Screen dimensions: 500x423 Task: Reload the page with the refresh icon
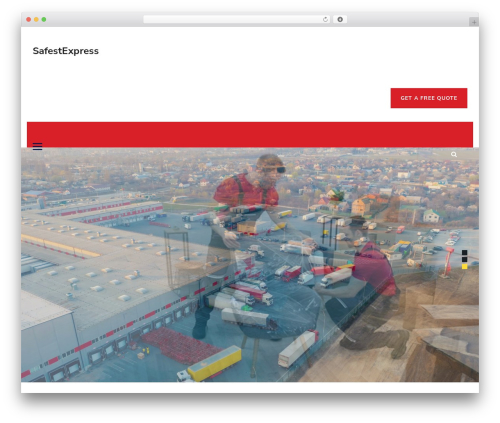tap(325, 19)
